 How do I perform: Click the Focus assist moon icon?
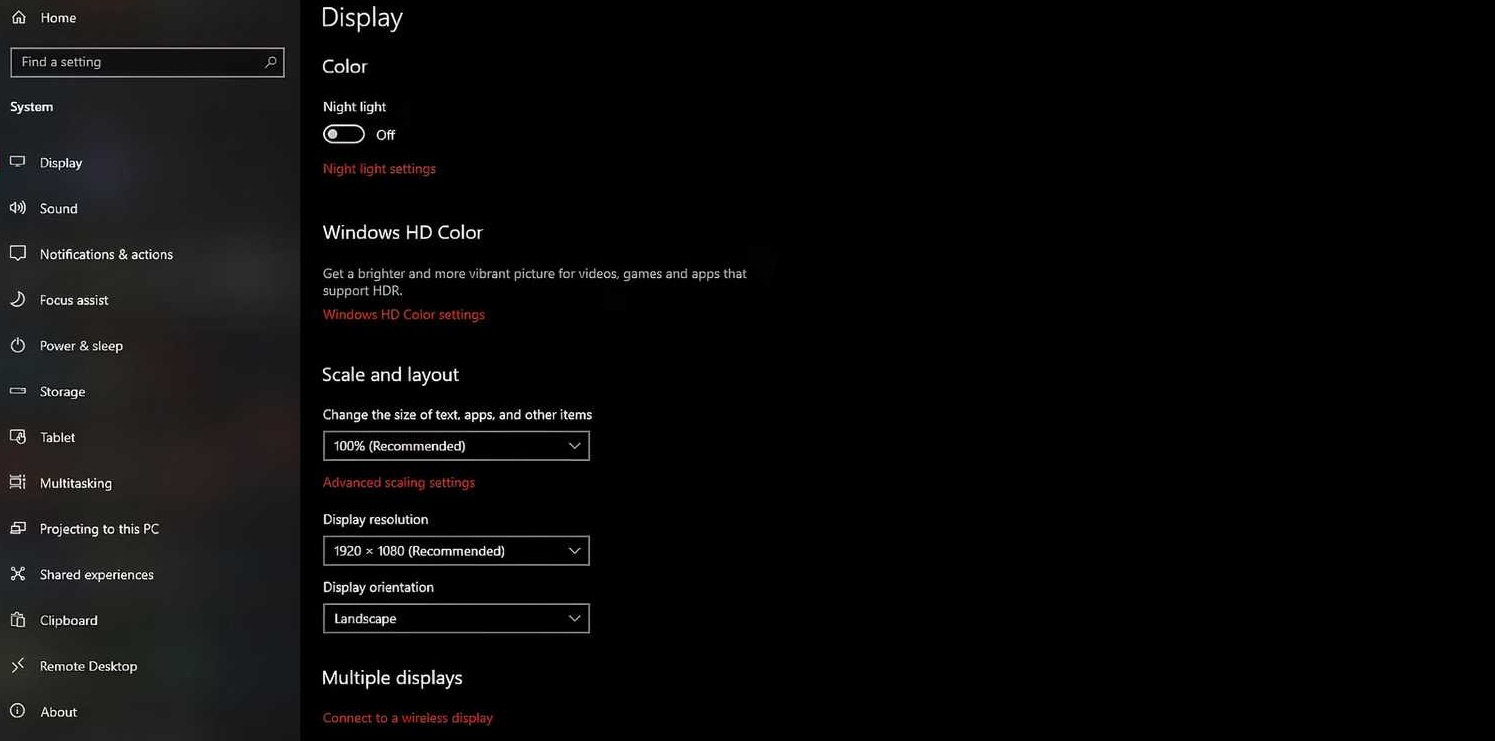(18, 300)
